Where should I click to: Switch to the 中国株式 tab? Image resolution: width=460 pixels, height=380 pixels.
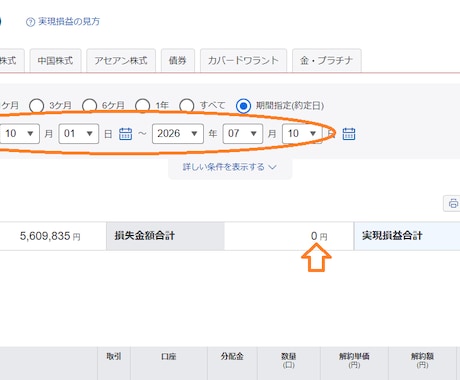click(x=55, y=61)
